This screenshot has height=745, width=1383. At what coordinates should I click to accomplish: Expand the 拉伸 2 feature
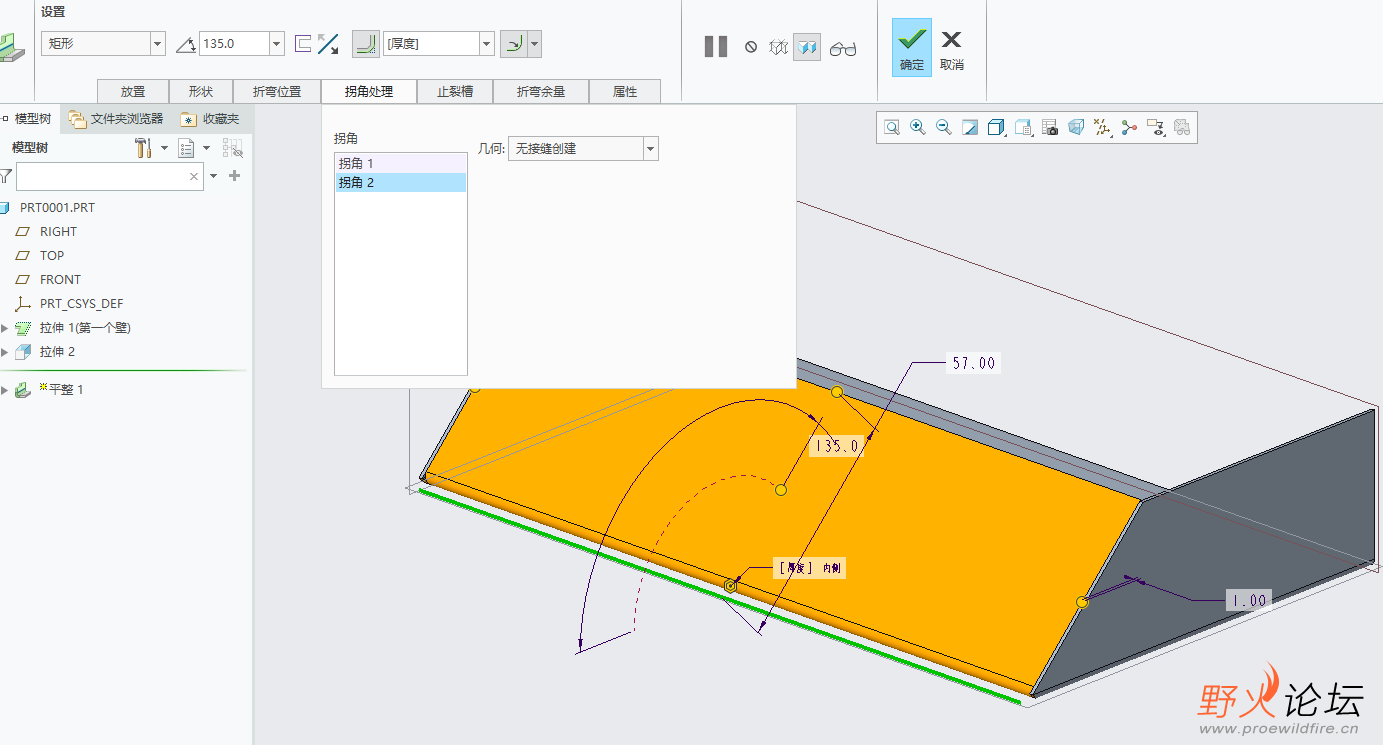5,352
